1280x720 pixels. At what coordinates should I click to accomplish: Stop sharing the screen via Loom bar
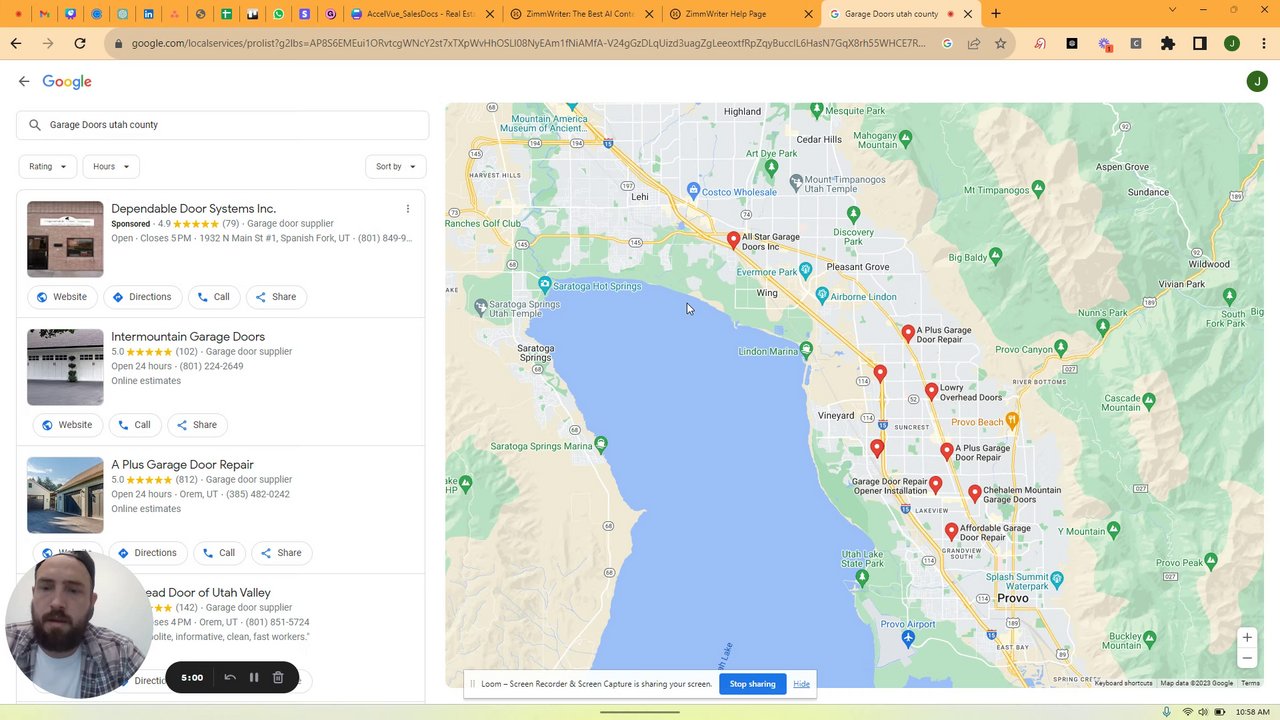(x=752, y=684)
